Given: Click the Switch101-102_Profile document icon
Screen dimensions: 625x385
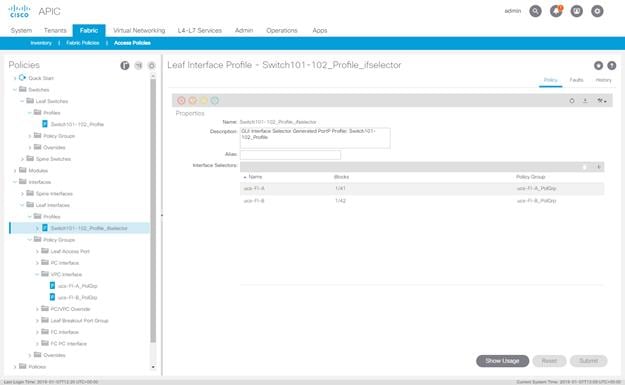Looking at the screenshot, I should (45, 124).
